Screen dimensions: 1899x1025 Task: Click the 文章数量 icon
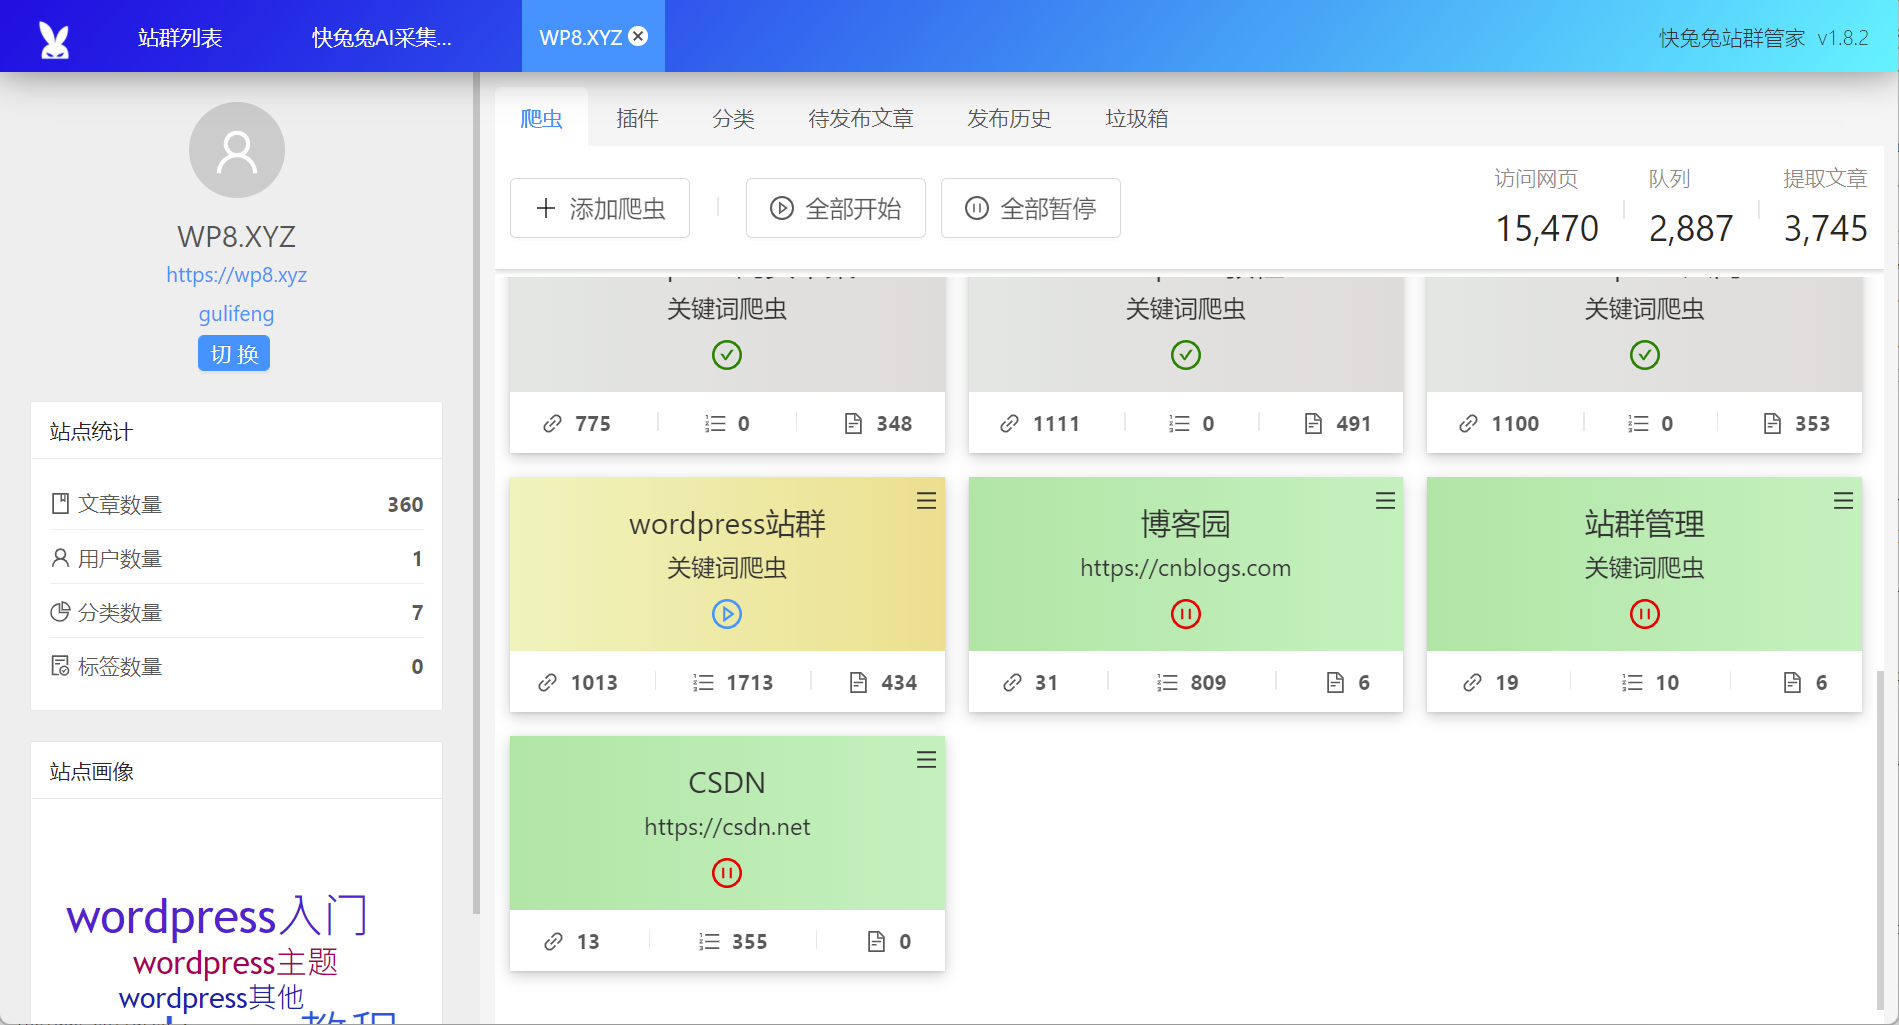pyautogui.click(x=60, y=503)
